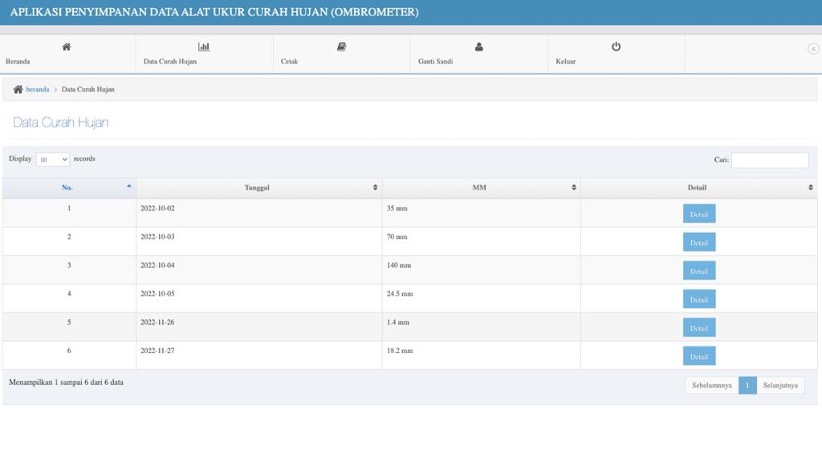Select page 1 in pagination
The width and height of the screenshot is (822, 462).
point(748,385)
